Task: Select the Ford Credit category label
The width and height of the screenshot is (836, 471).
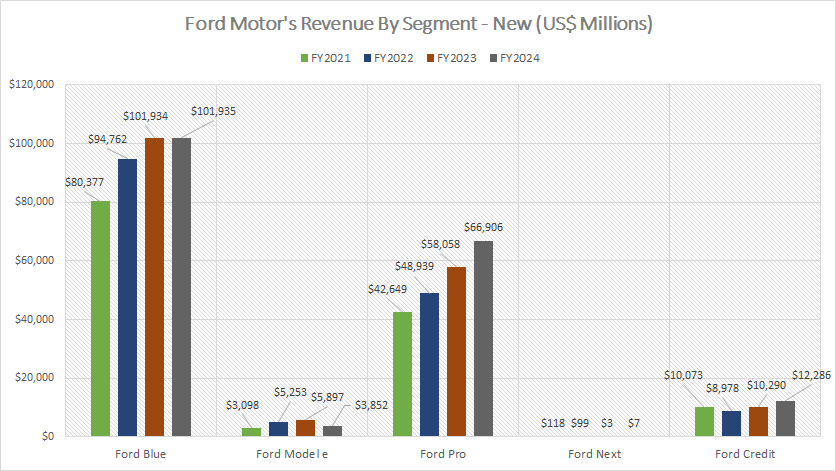Action: coord(745,454)
